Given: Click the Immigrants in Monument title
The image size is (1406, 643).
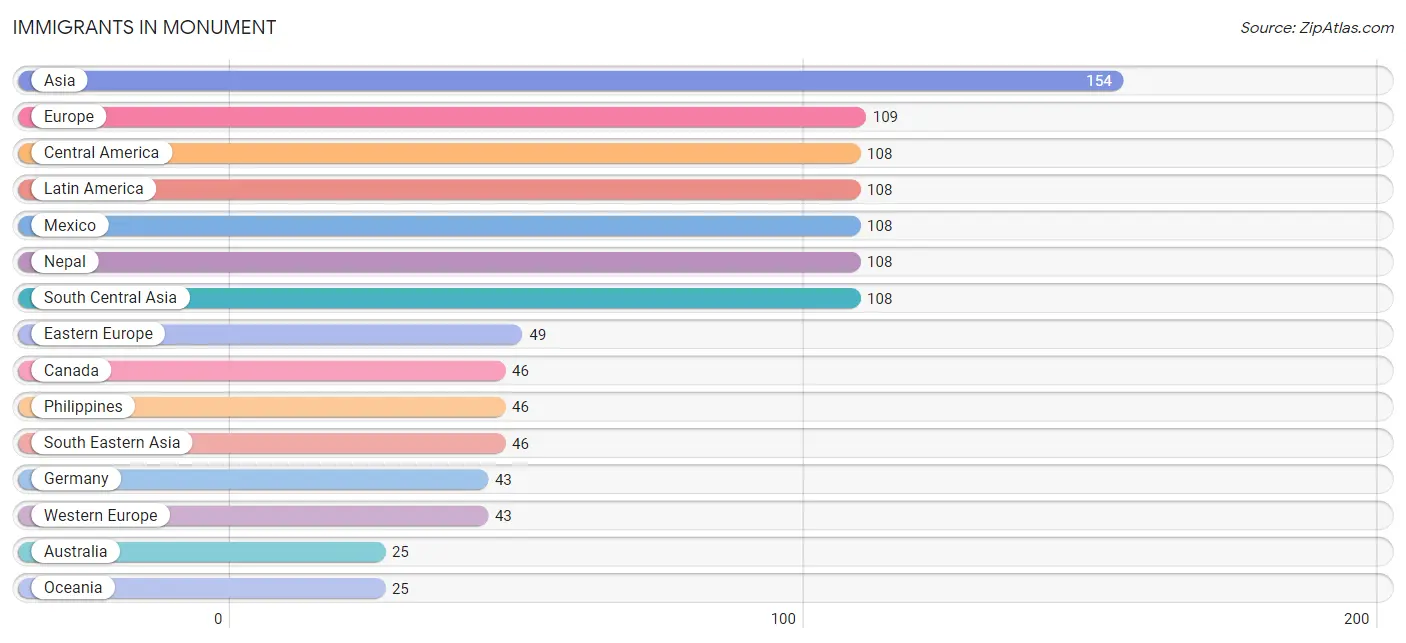Looking at the screenshot, I should tap(144, 28).
